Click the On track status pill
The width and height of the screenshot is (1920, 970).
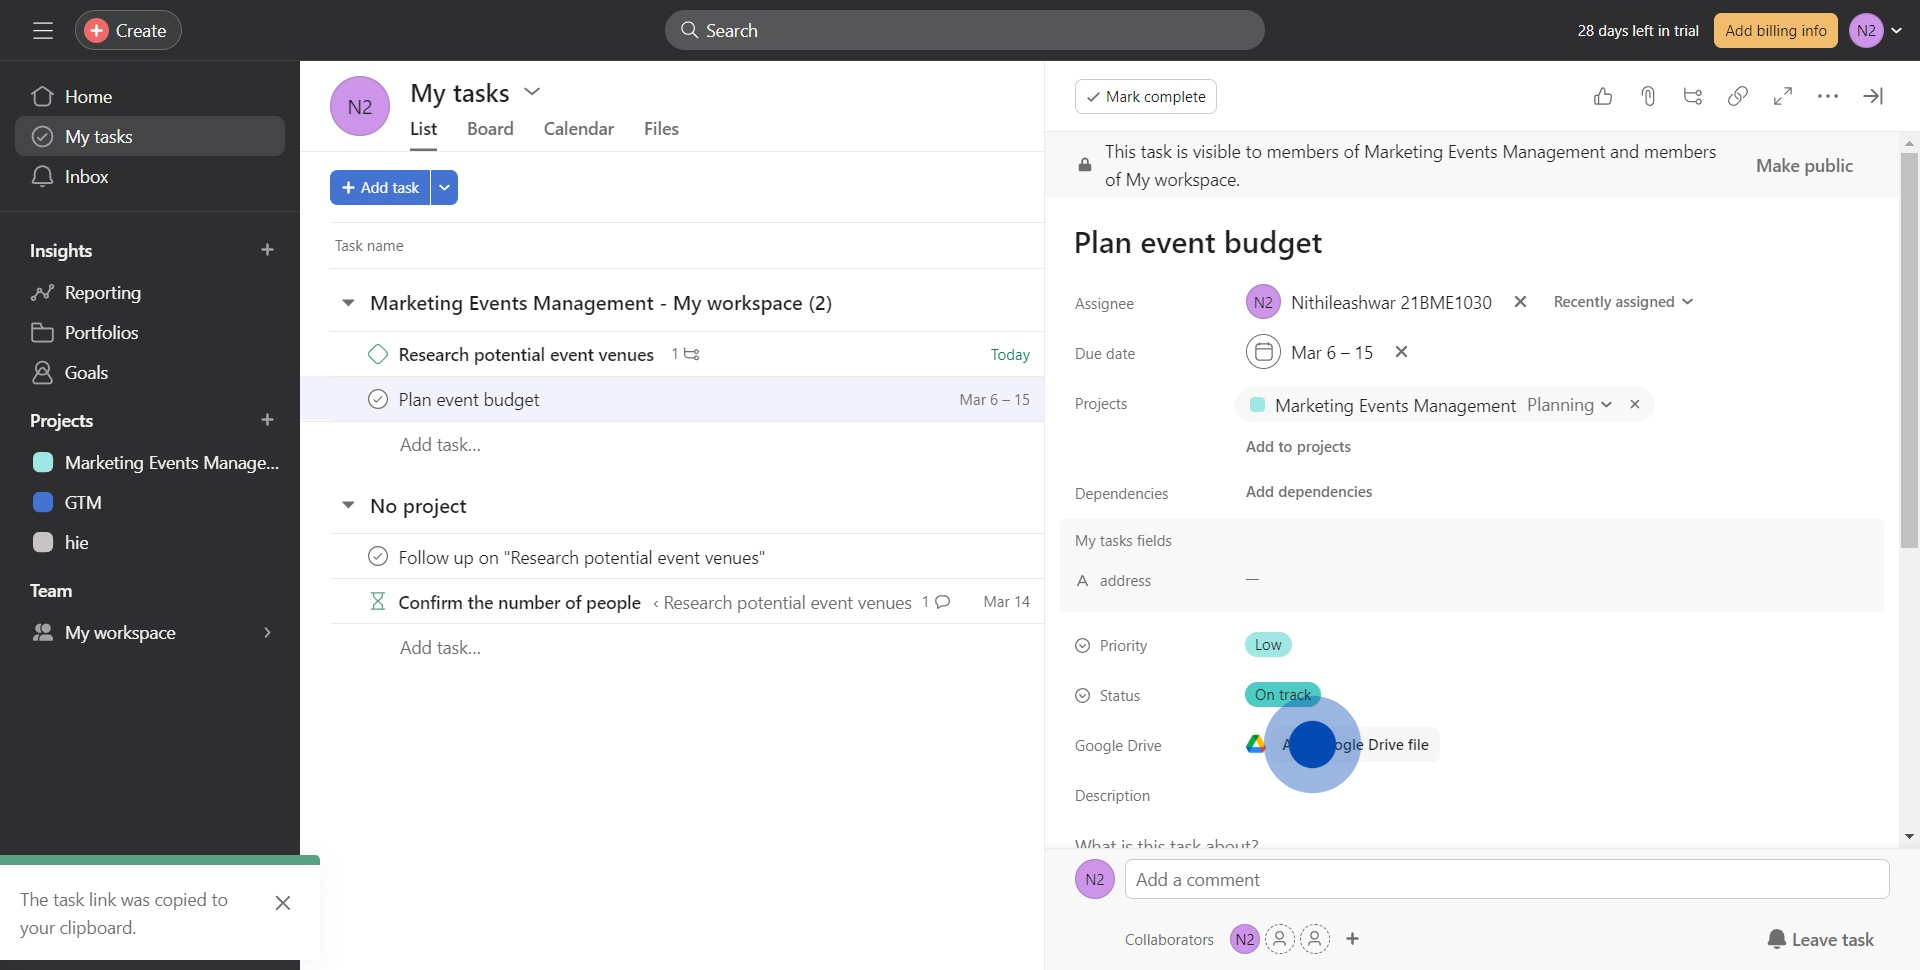[x=1282, y=695]
